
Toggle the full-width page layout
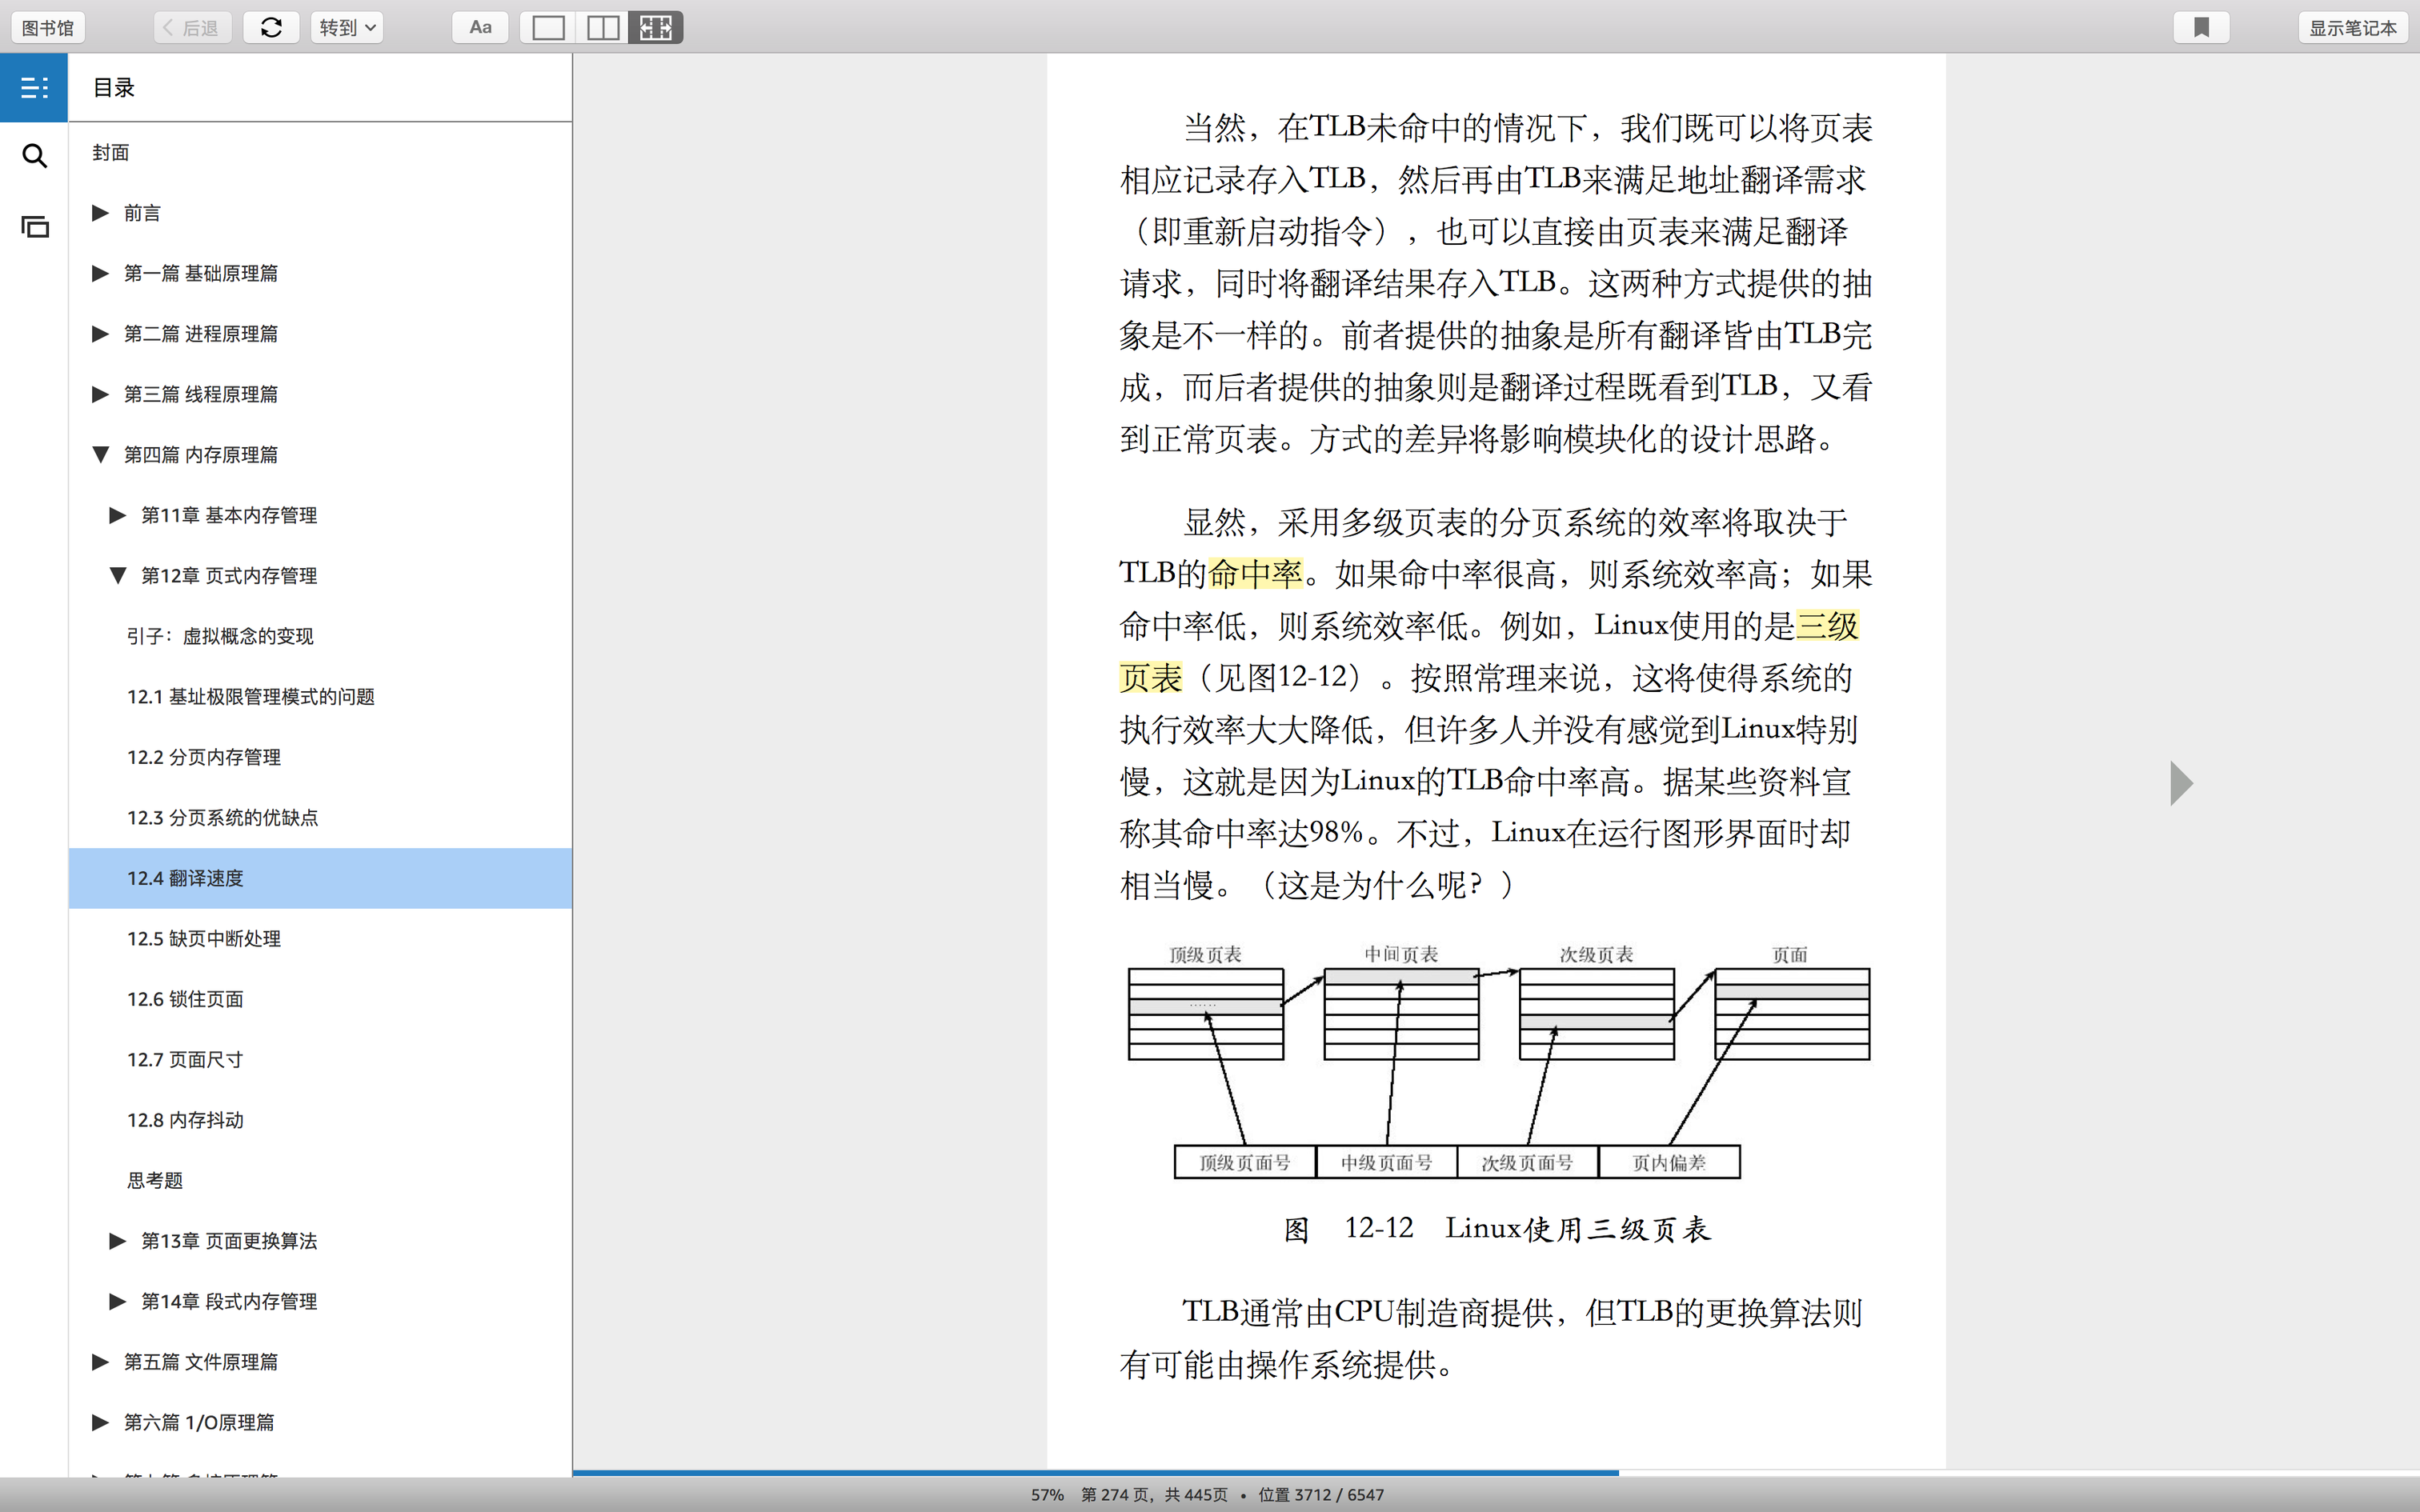(656, 27)
